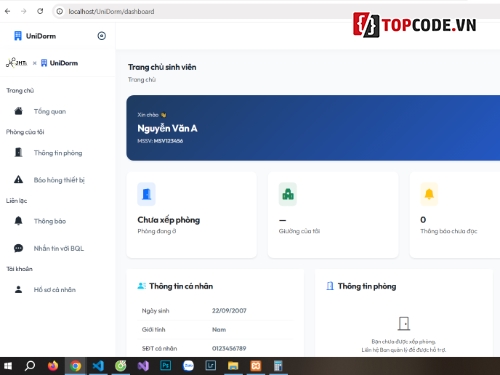Open Zalo from the taskbar
Viewport: 500px width, 375px height.
[188, 366]
